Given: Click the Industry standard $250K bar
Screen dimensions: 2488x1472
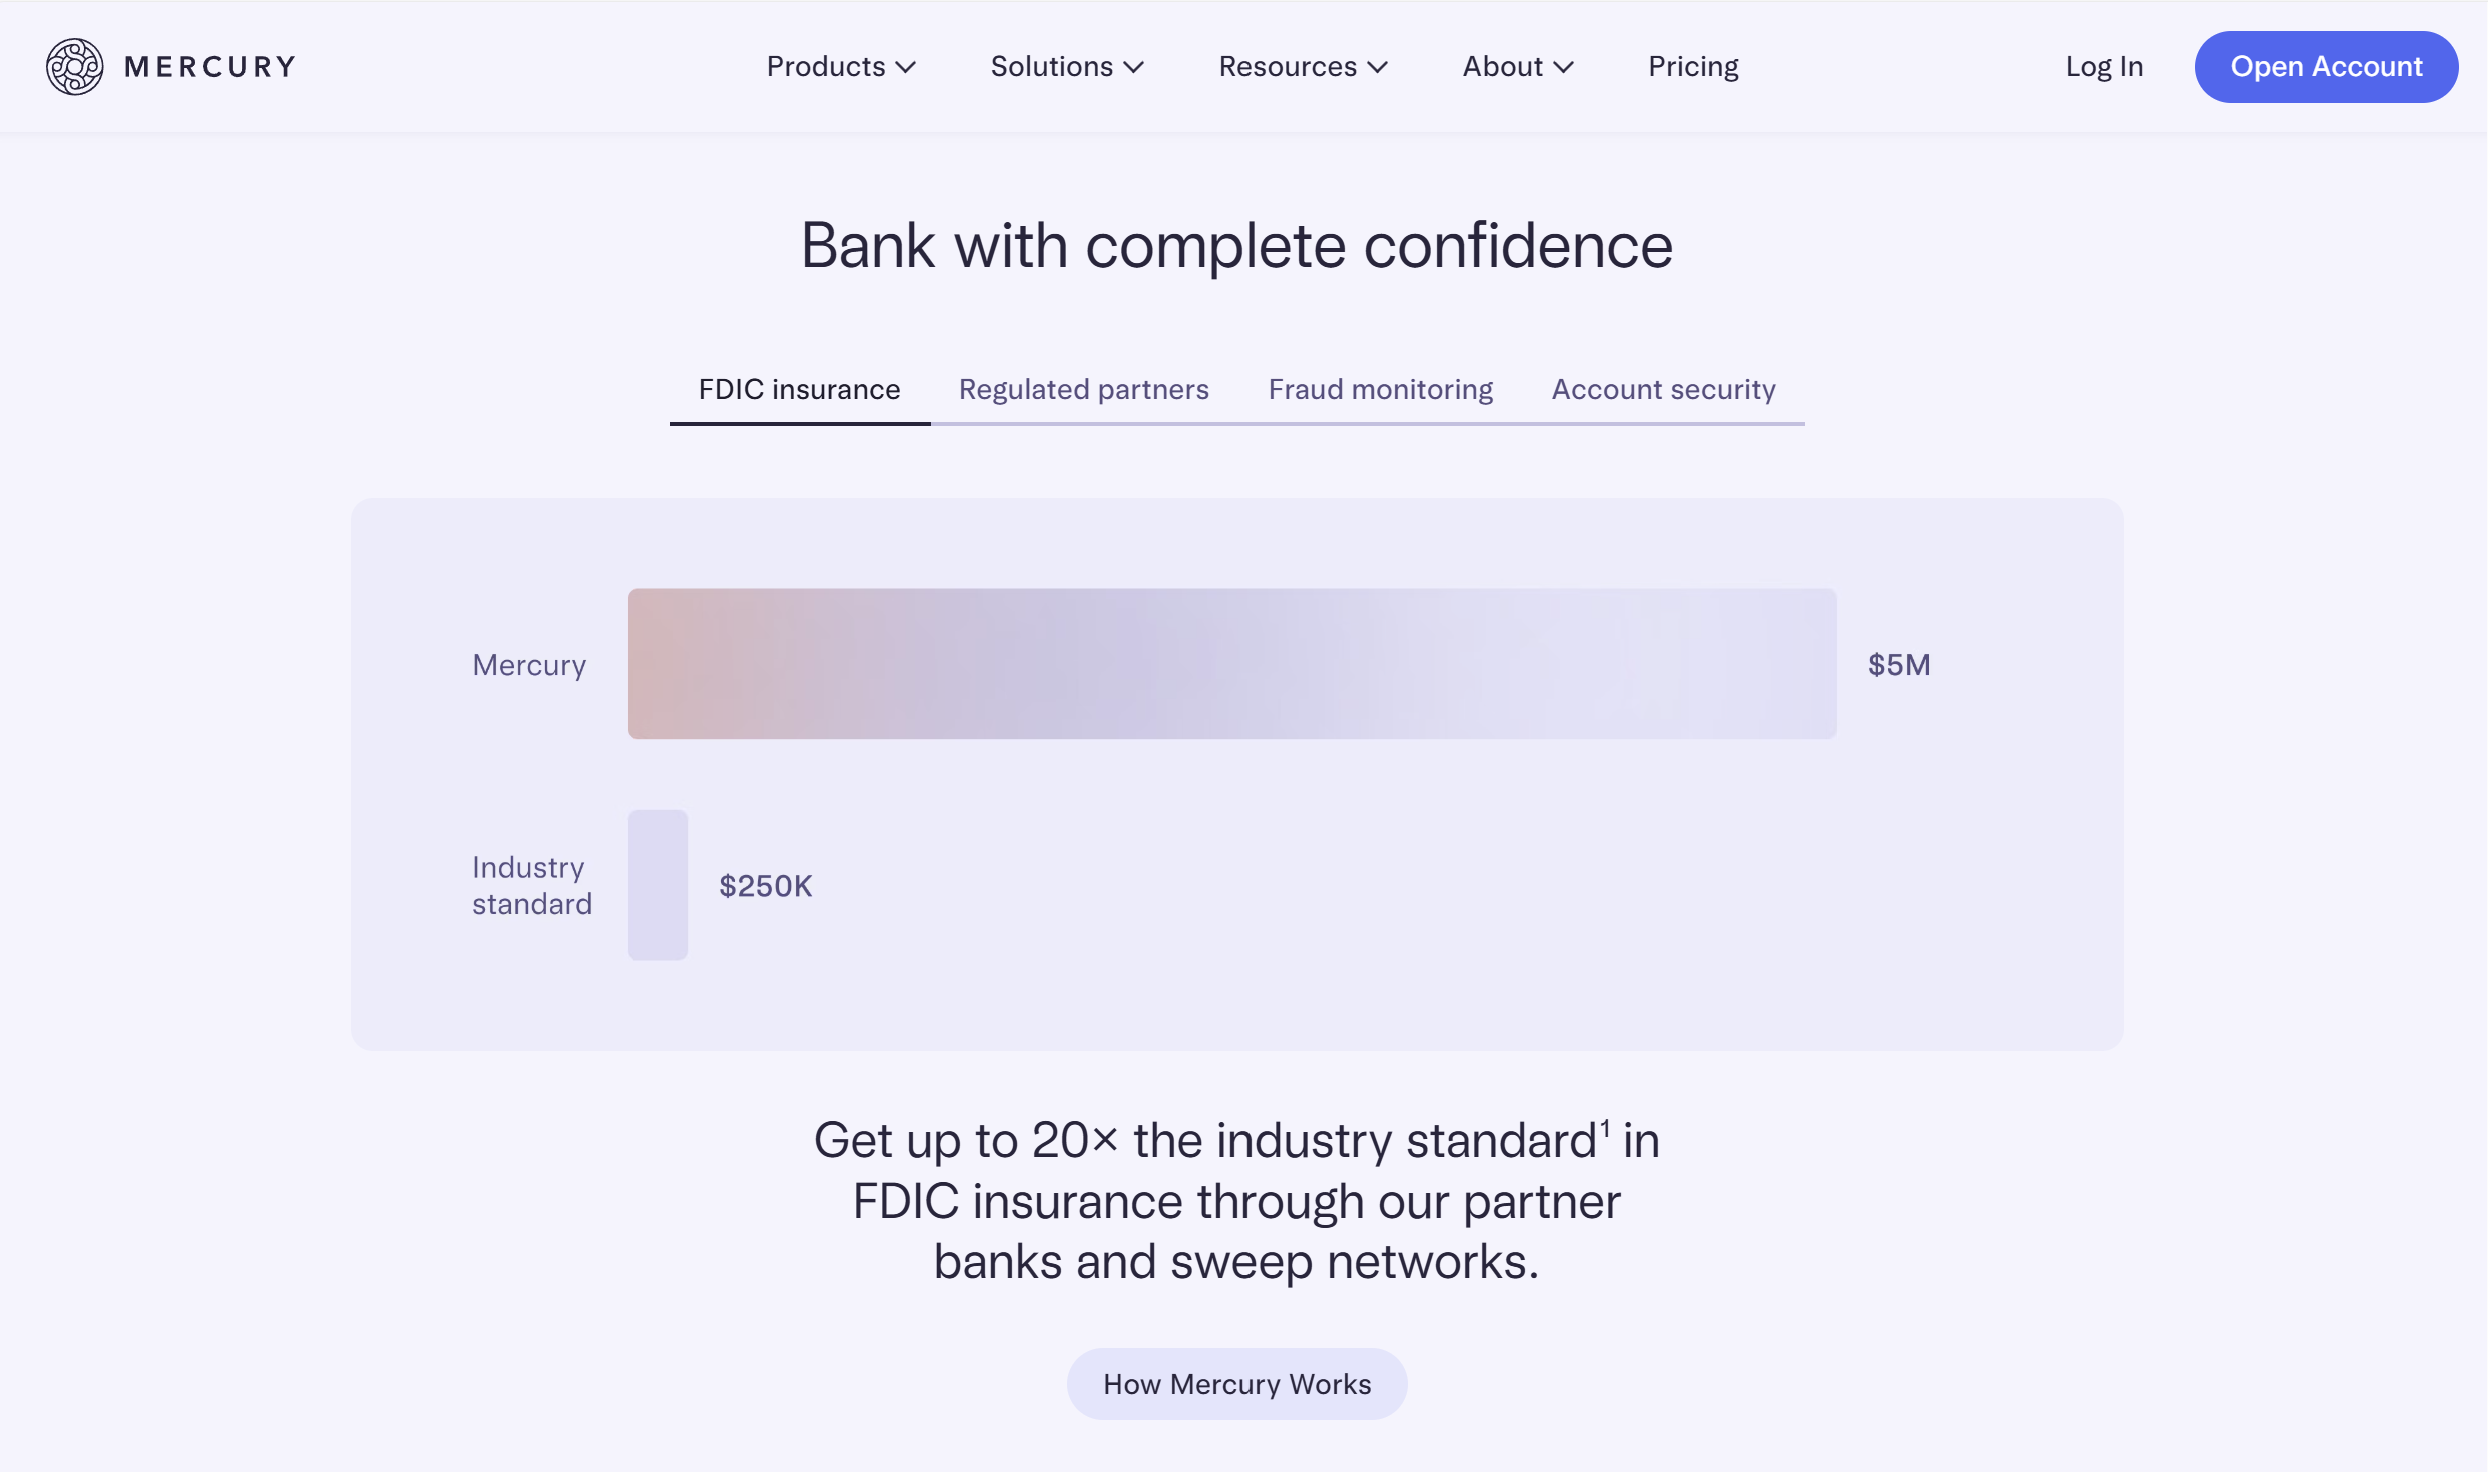Looking at the screenshot, I should coord(658,885).
